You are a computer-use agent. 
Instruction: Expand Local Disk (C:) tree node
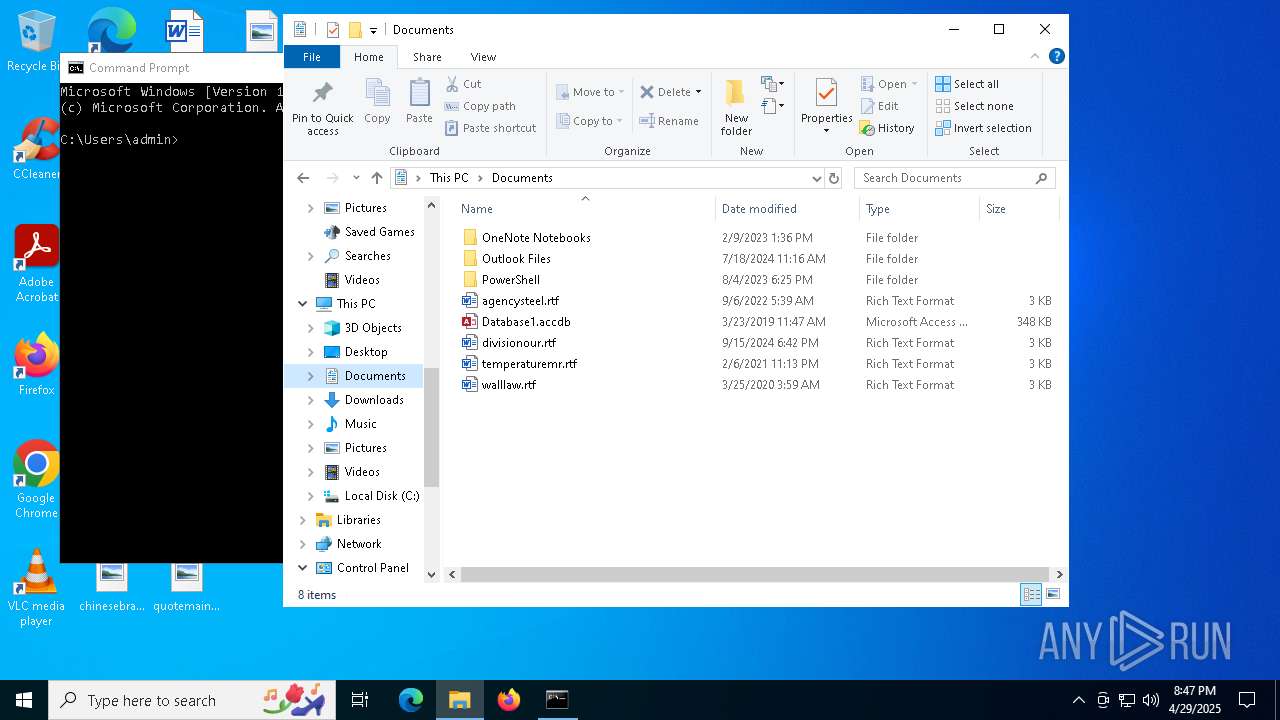point(311,496)
